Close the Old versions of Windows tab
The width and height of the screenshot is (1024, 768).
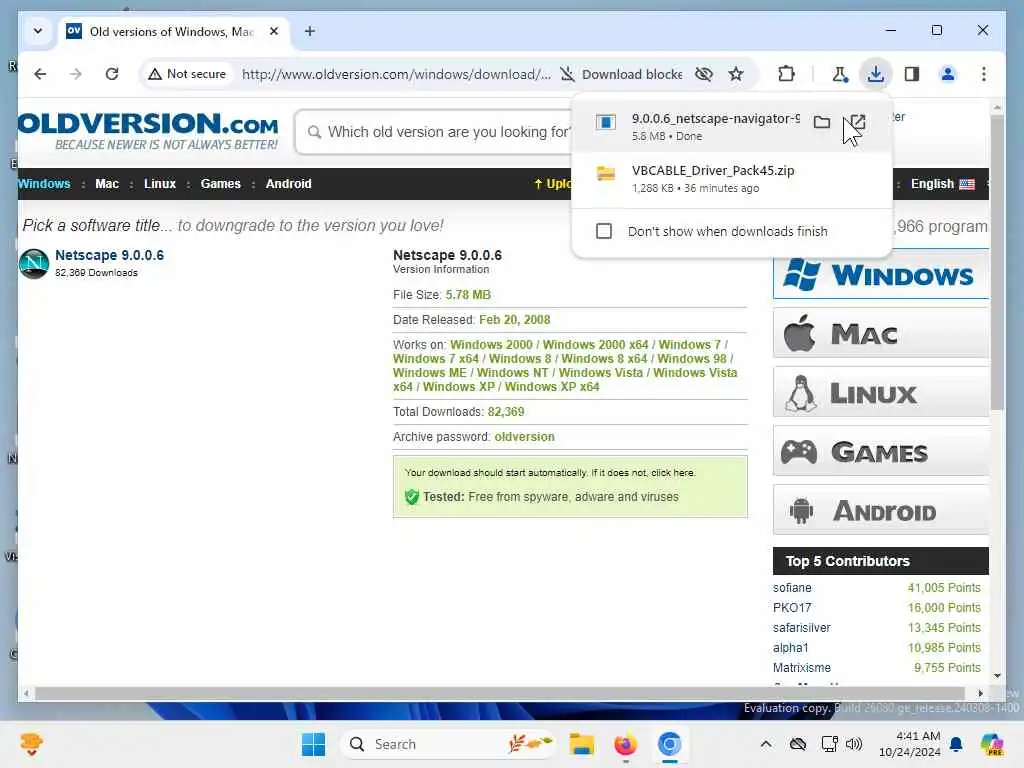[274, 31]
